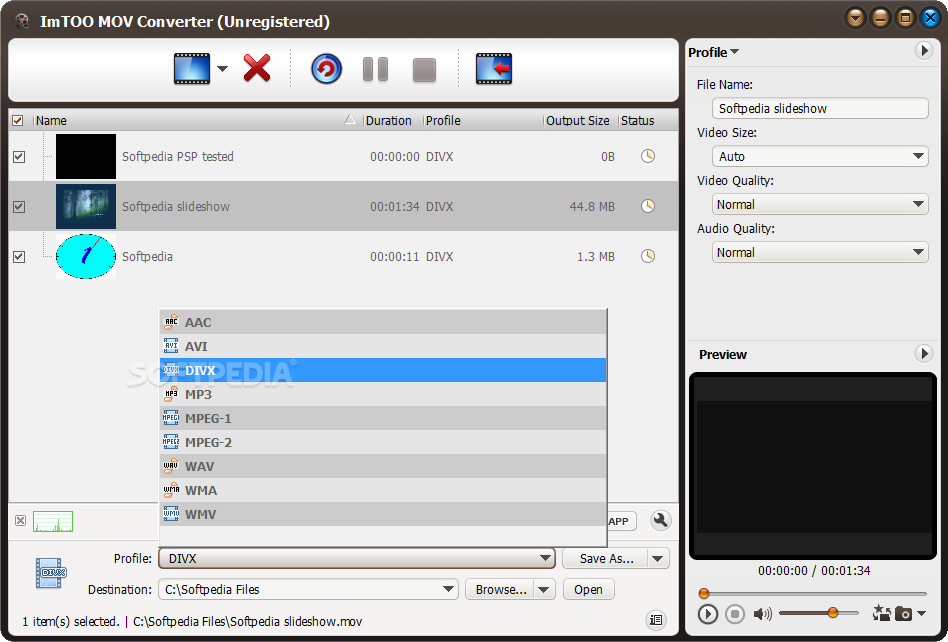Sort the list by Name column
Viewport: 948px width, 642px height.
[197, 120]
